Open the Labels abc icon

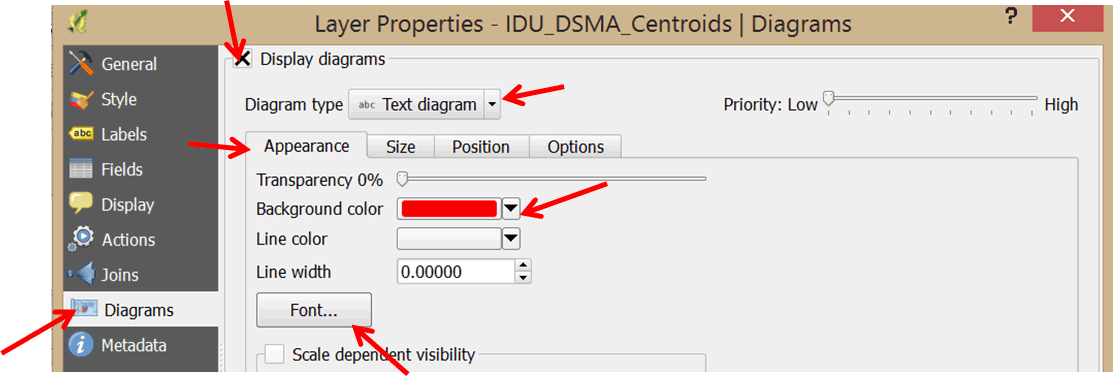click(82, 134)
